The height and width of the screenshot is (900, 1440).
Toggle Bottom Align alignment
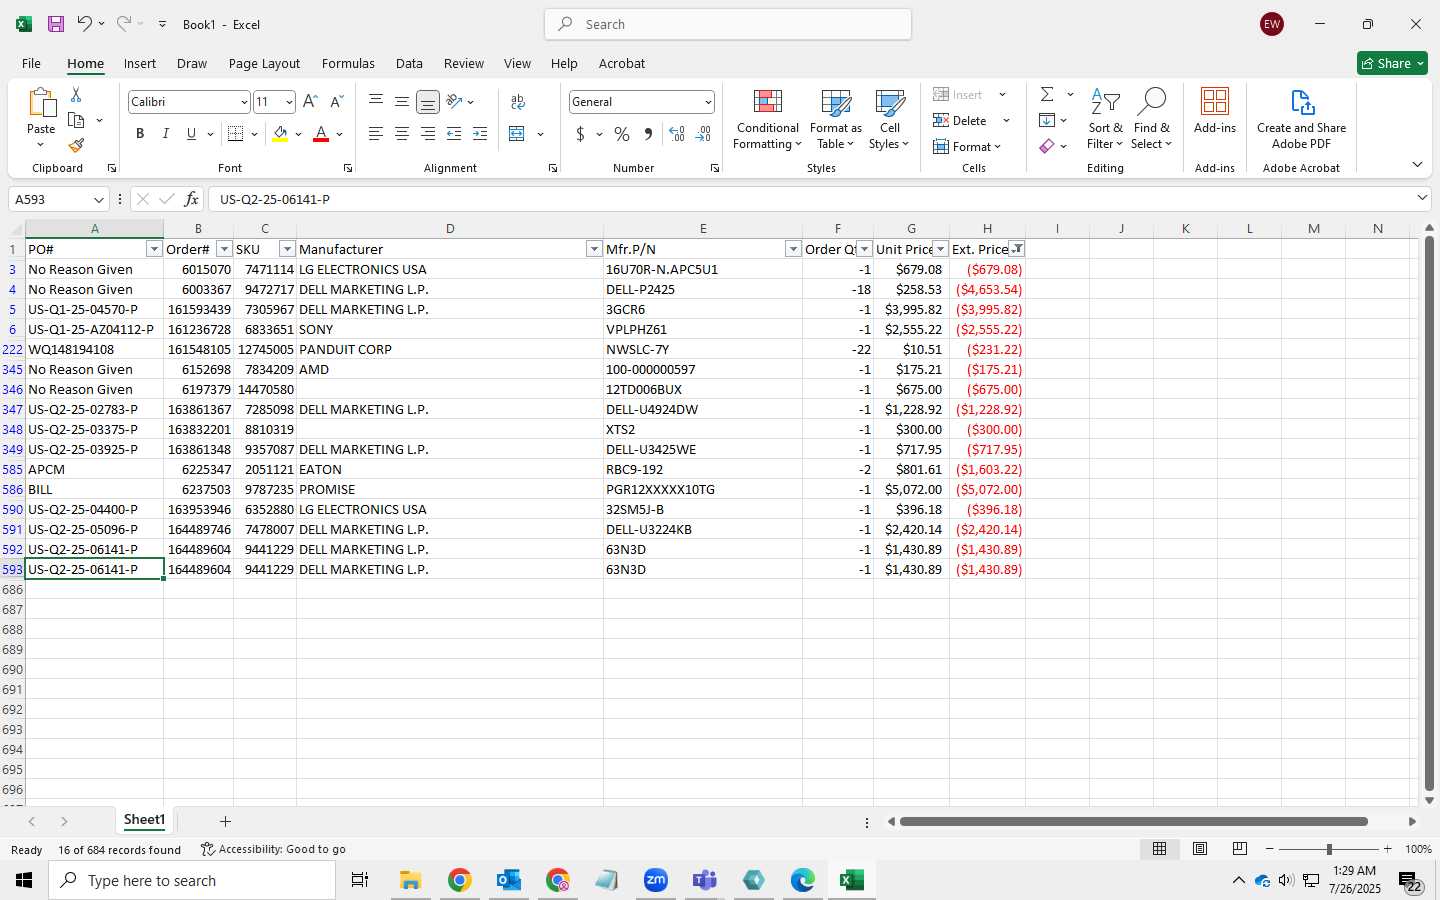427,102
